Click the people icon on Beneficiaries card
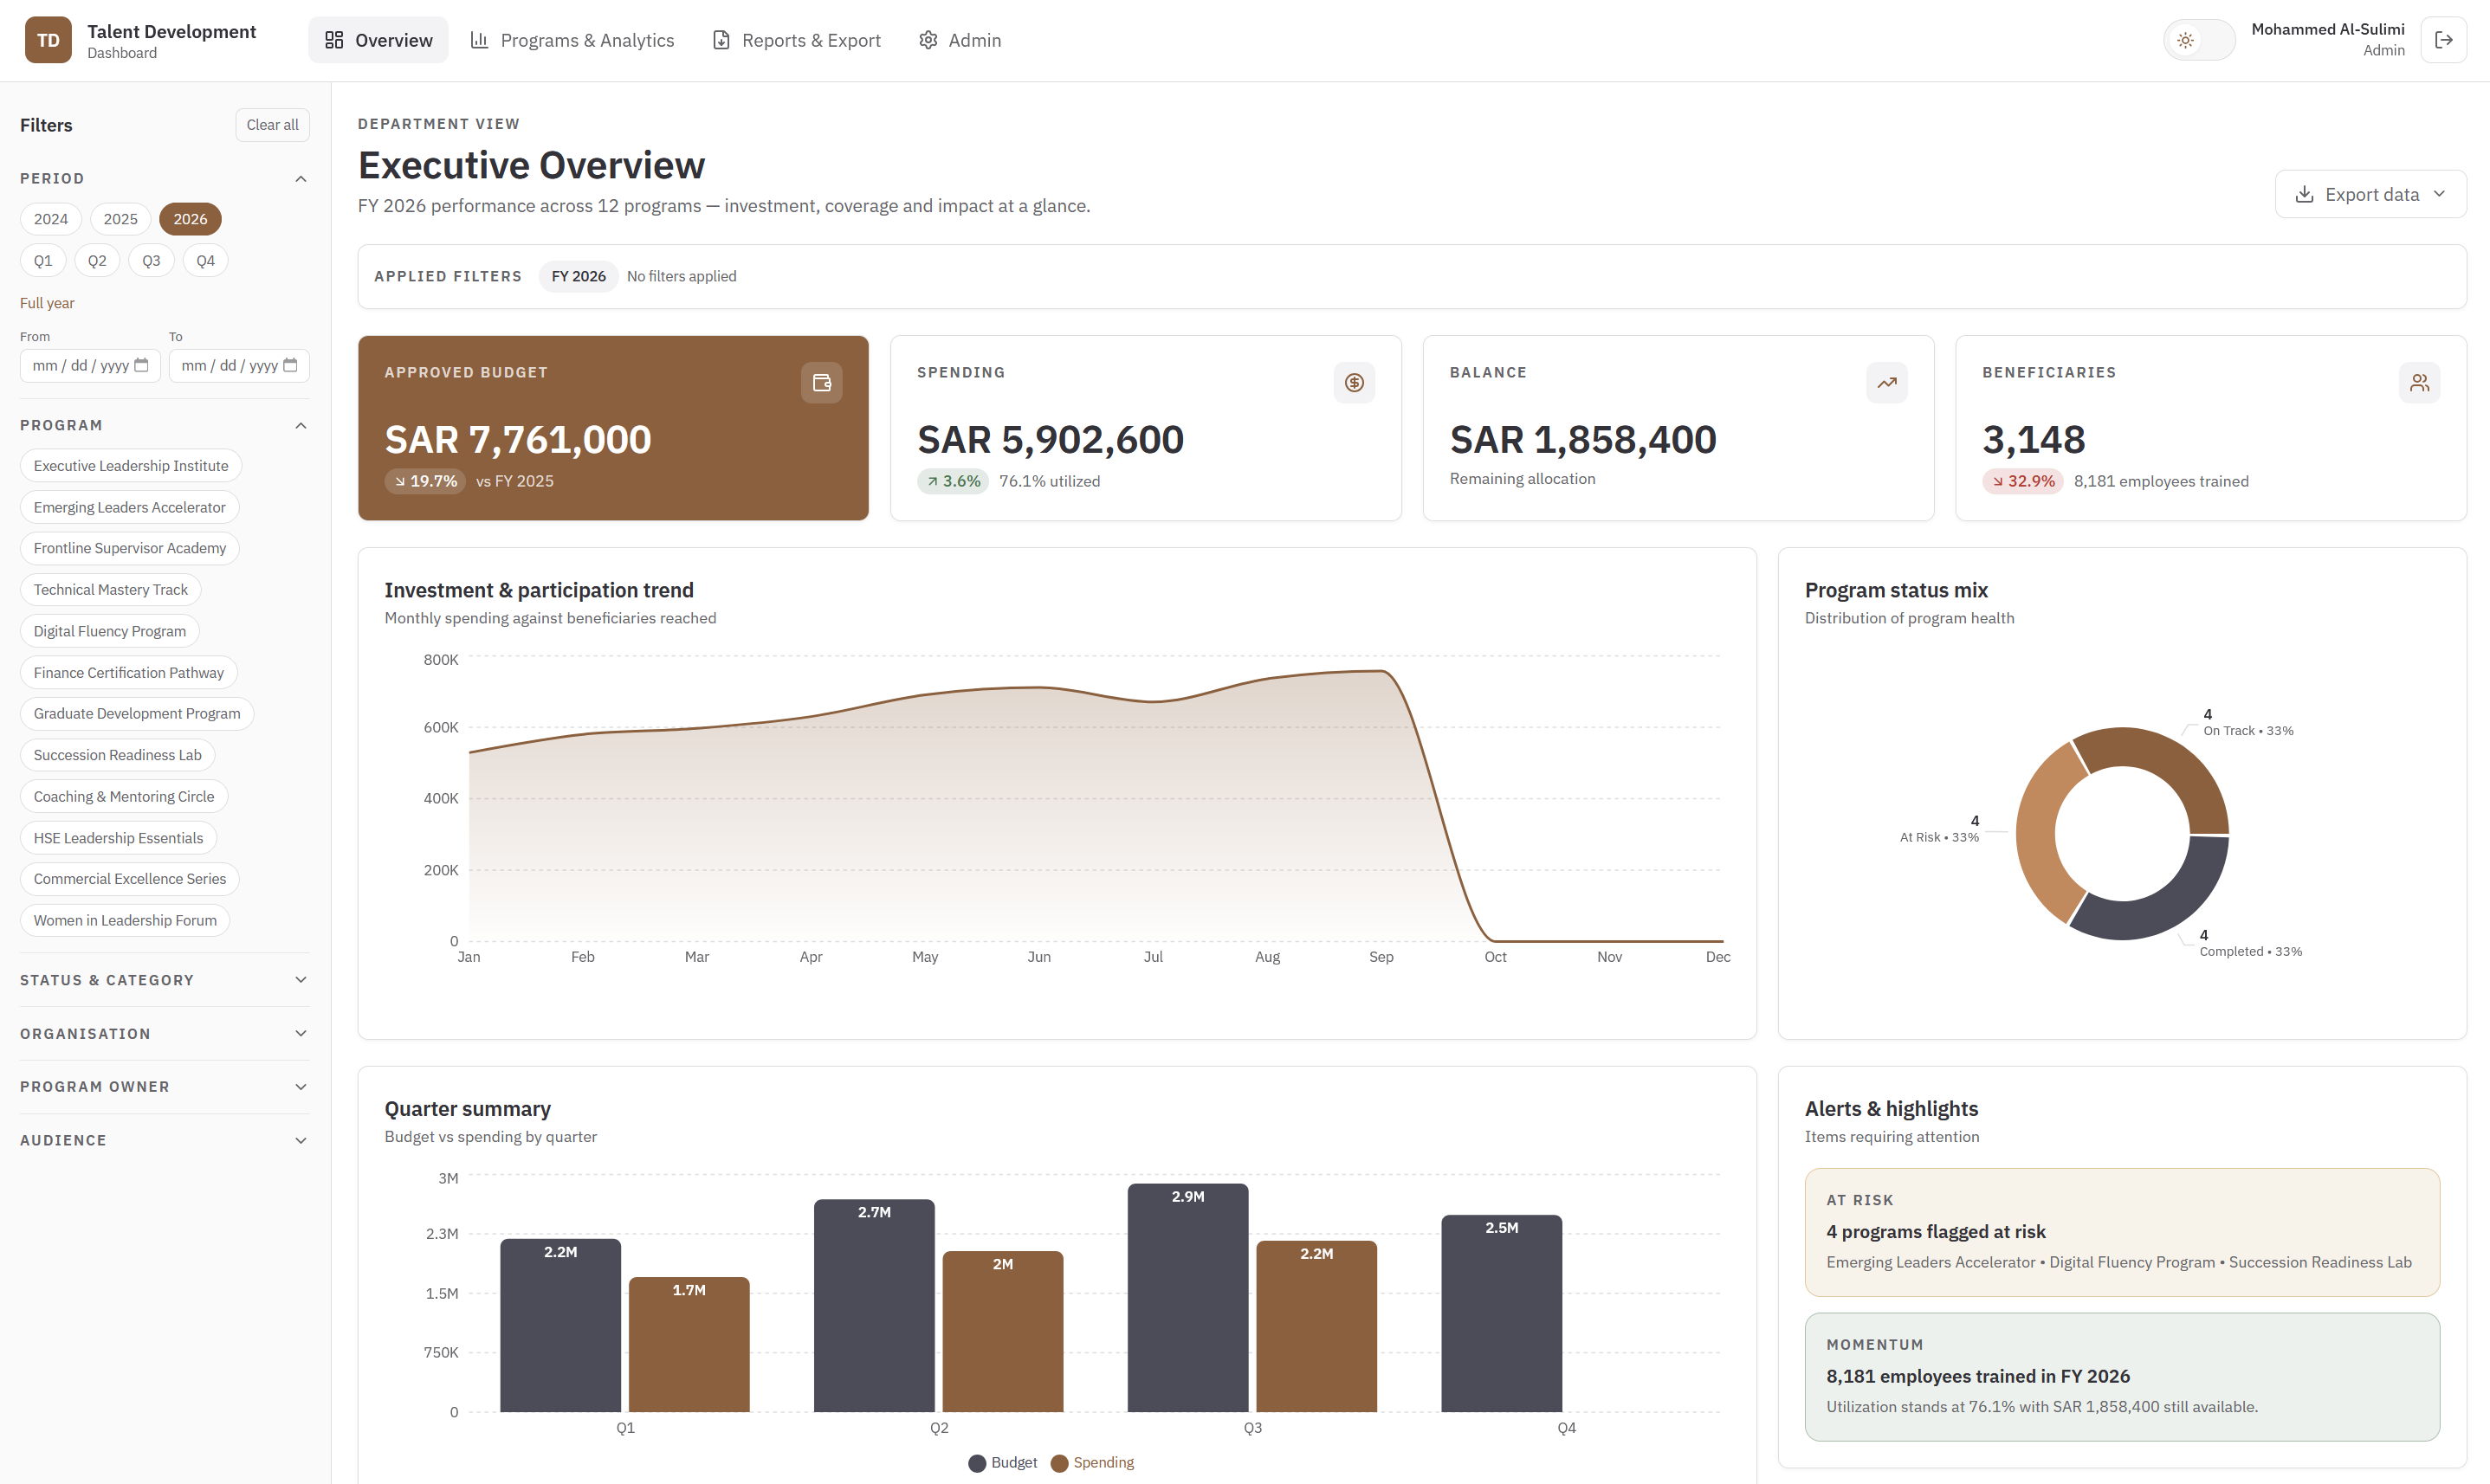This screenshot has width=2490, height=1484. [2419, 383]
